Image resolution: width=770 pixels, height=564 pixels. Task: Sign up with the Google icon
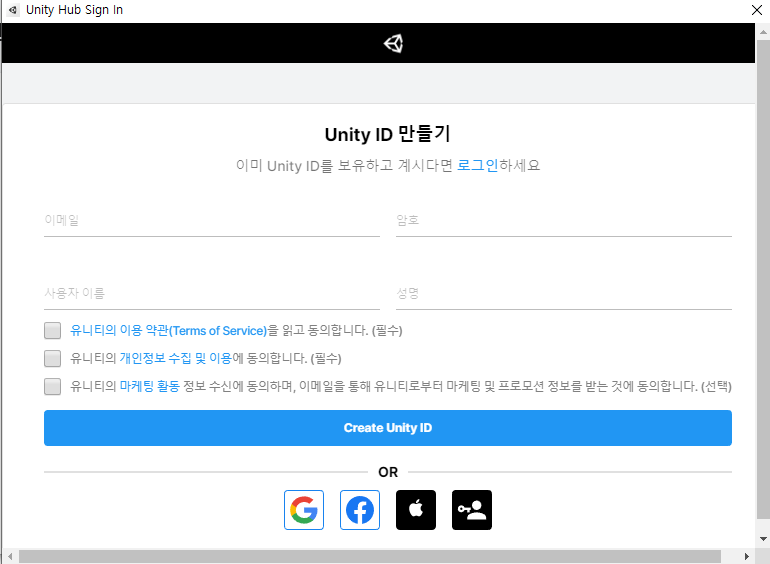(x=303, y=510)
